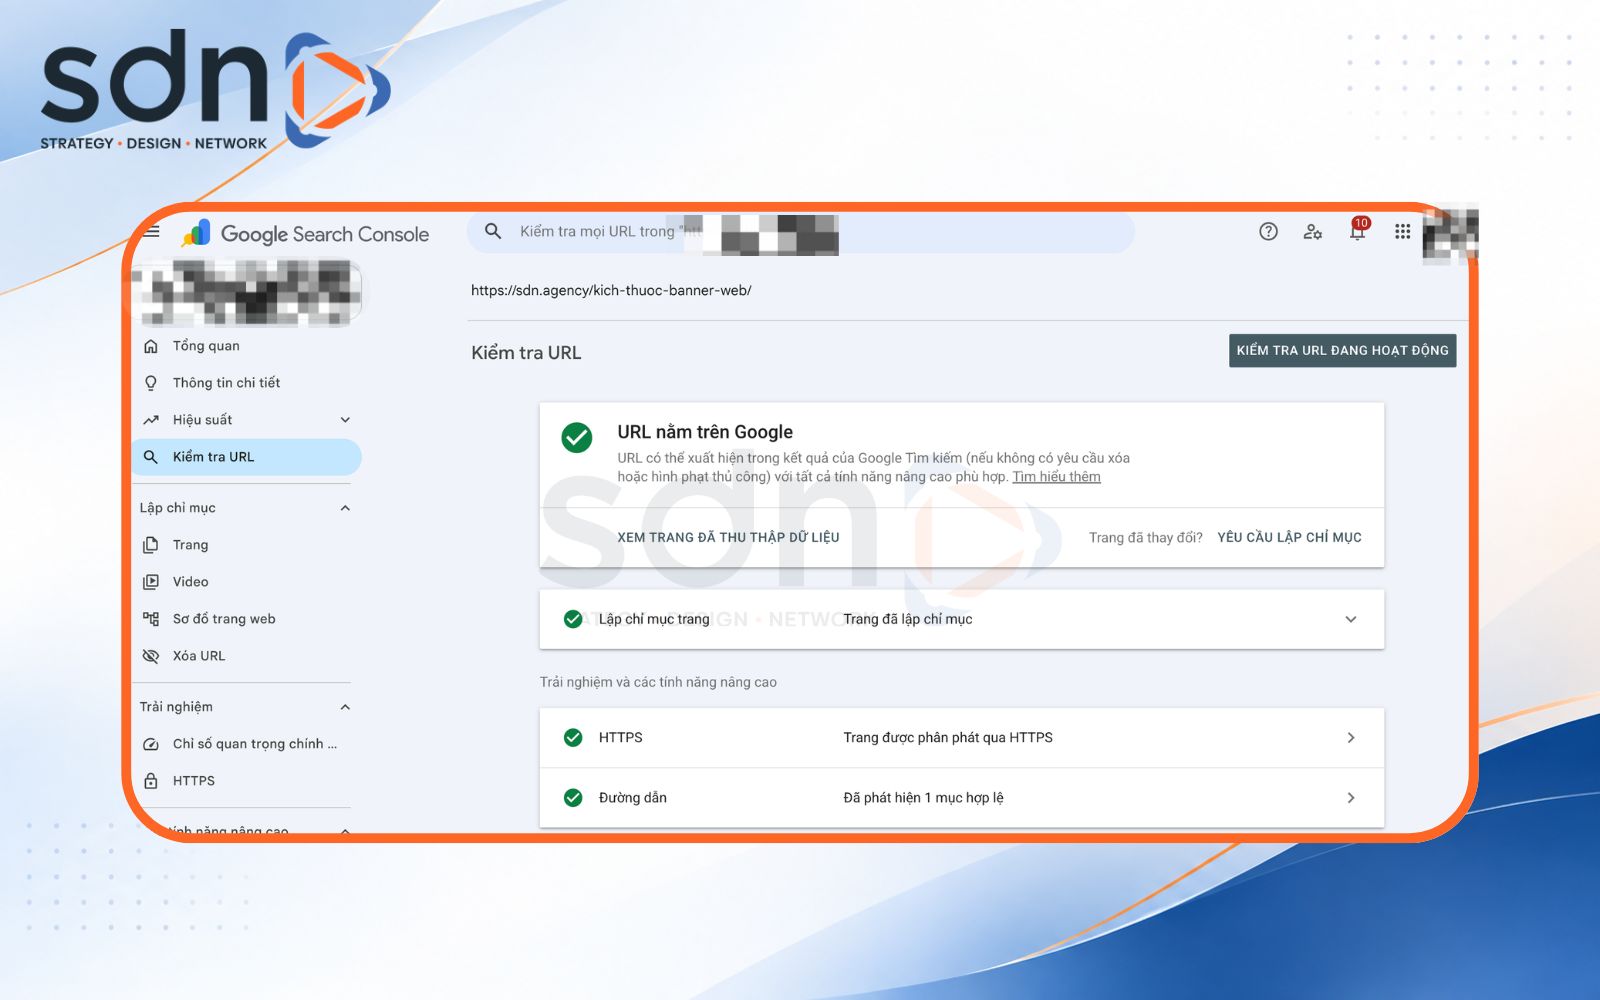Click the search magnifier icon in the URL bar

493,231
